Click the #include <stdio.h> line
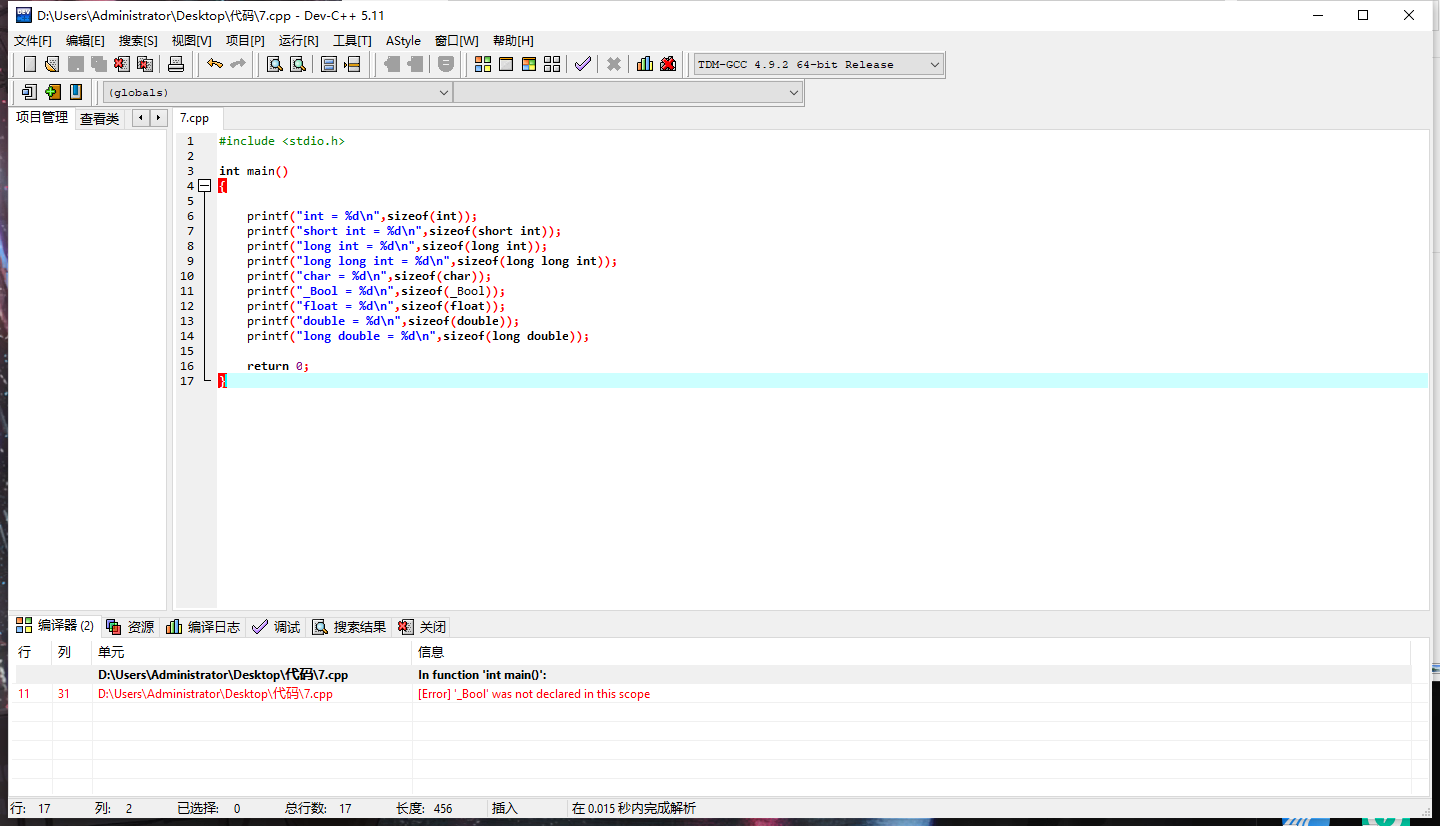Screen dimensions: 1440x826 [282, 141]
